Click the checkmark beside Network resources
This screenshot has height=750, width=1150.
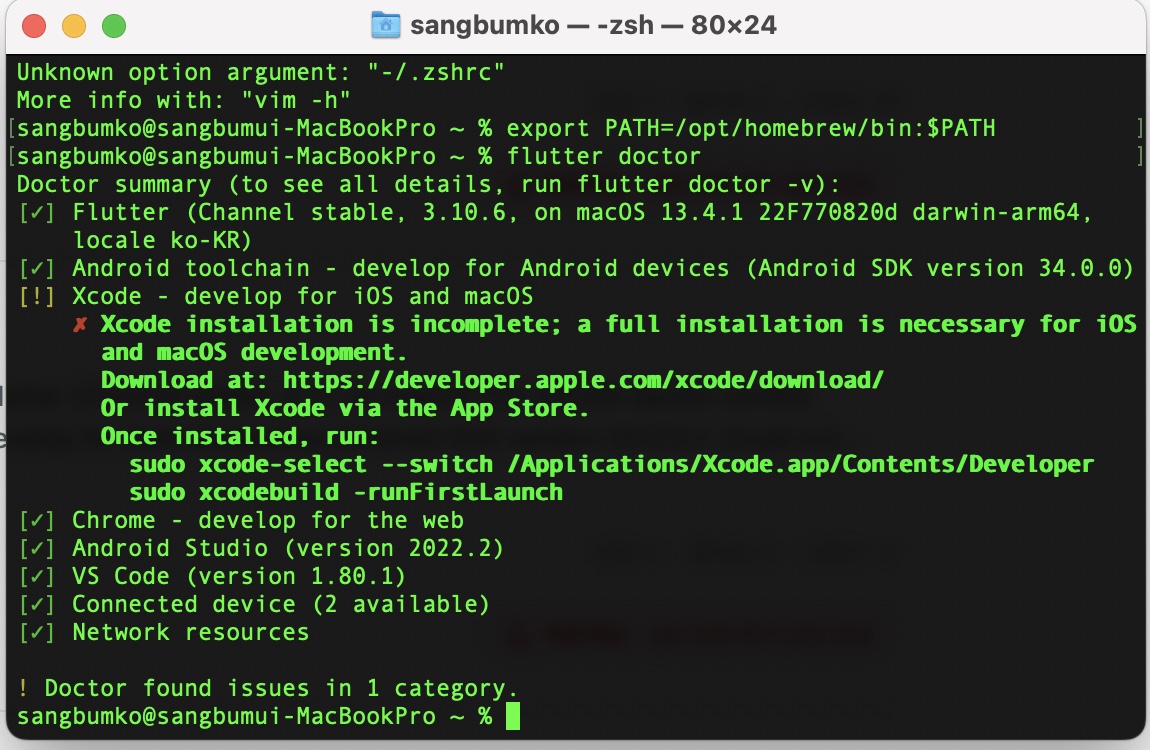(x=37, y=632)
